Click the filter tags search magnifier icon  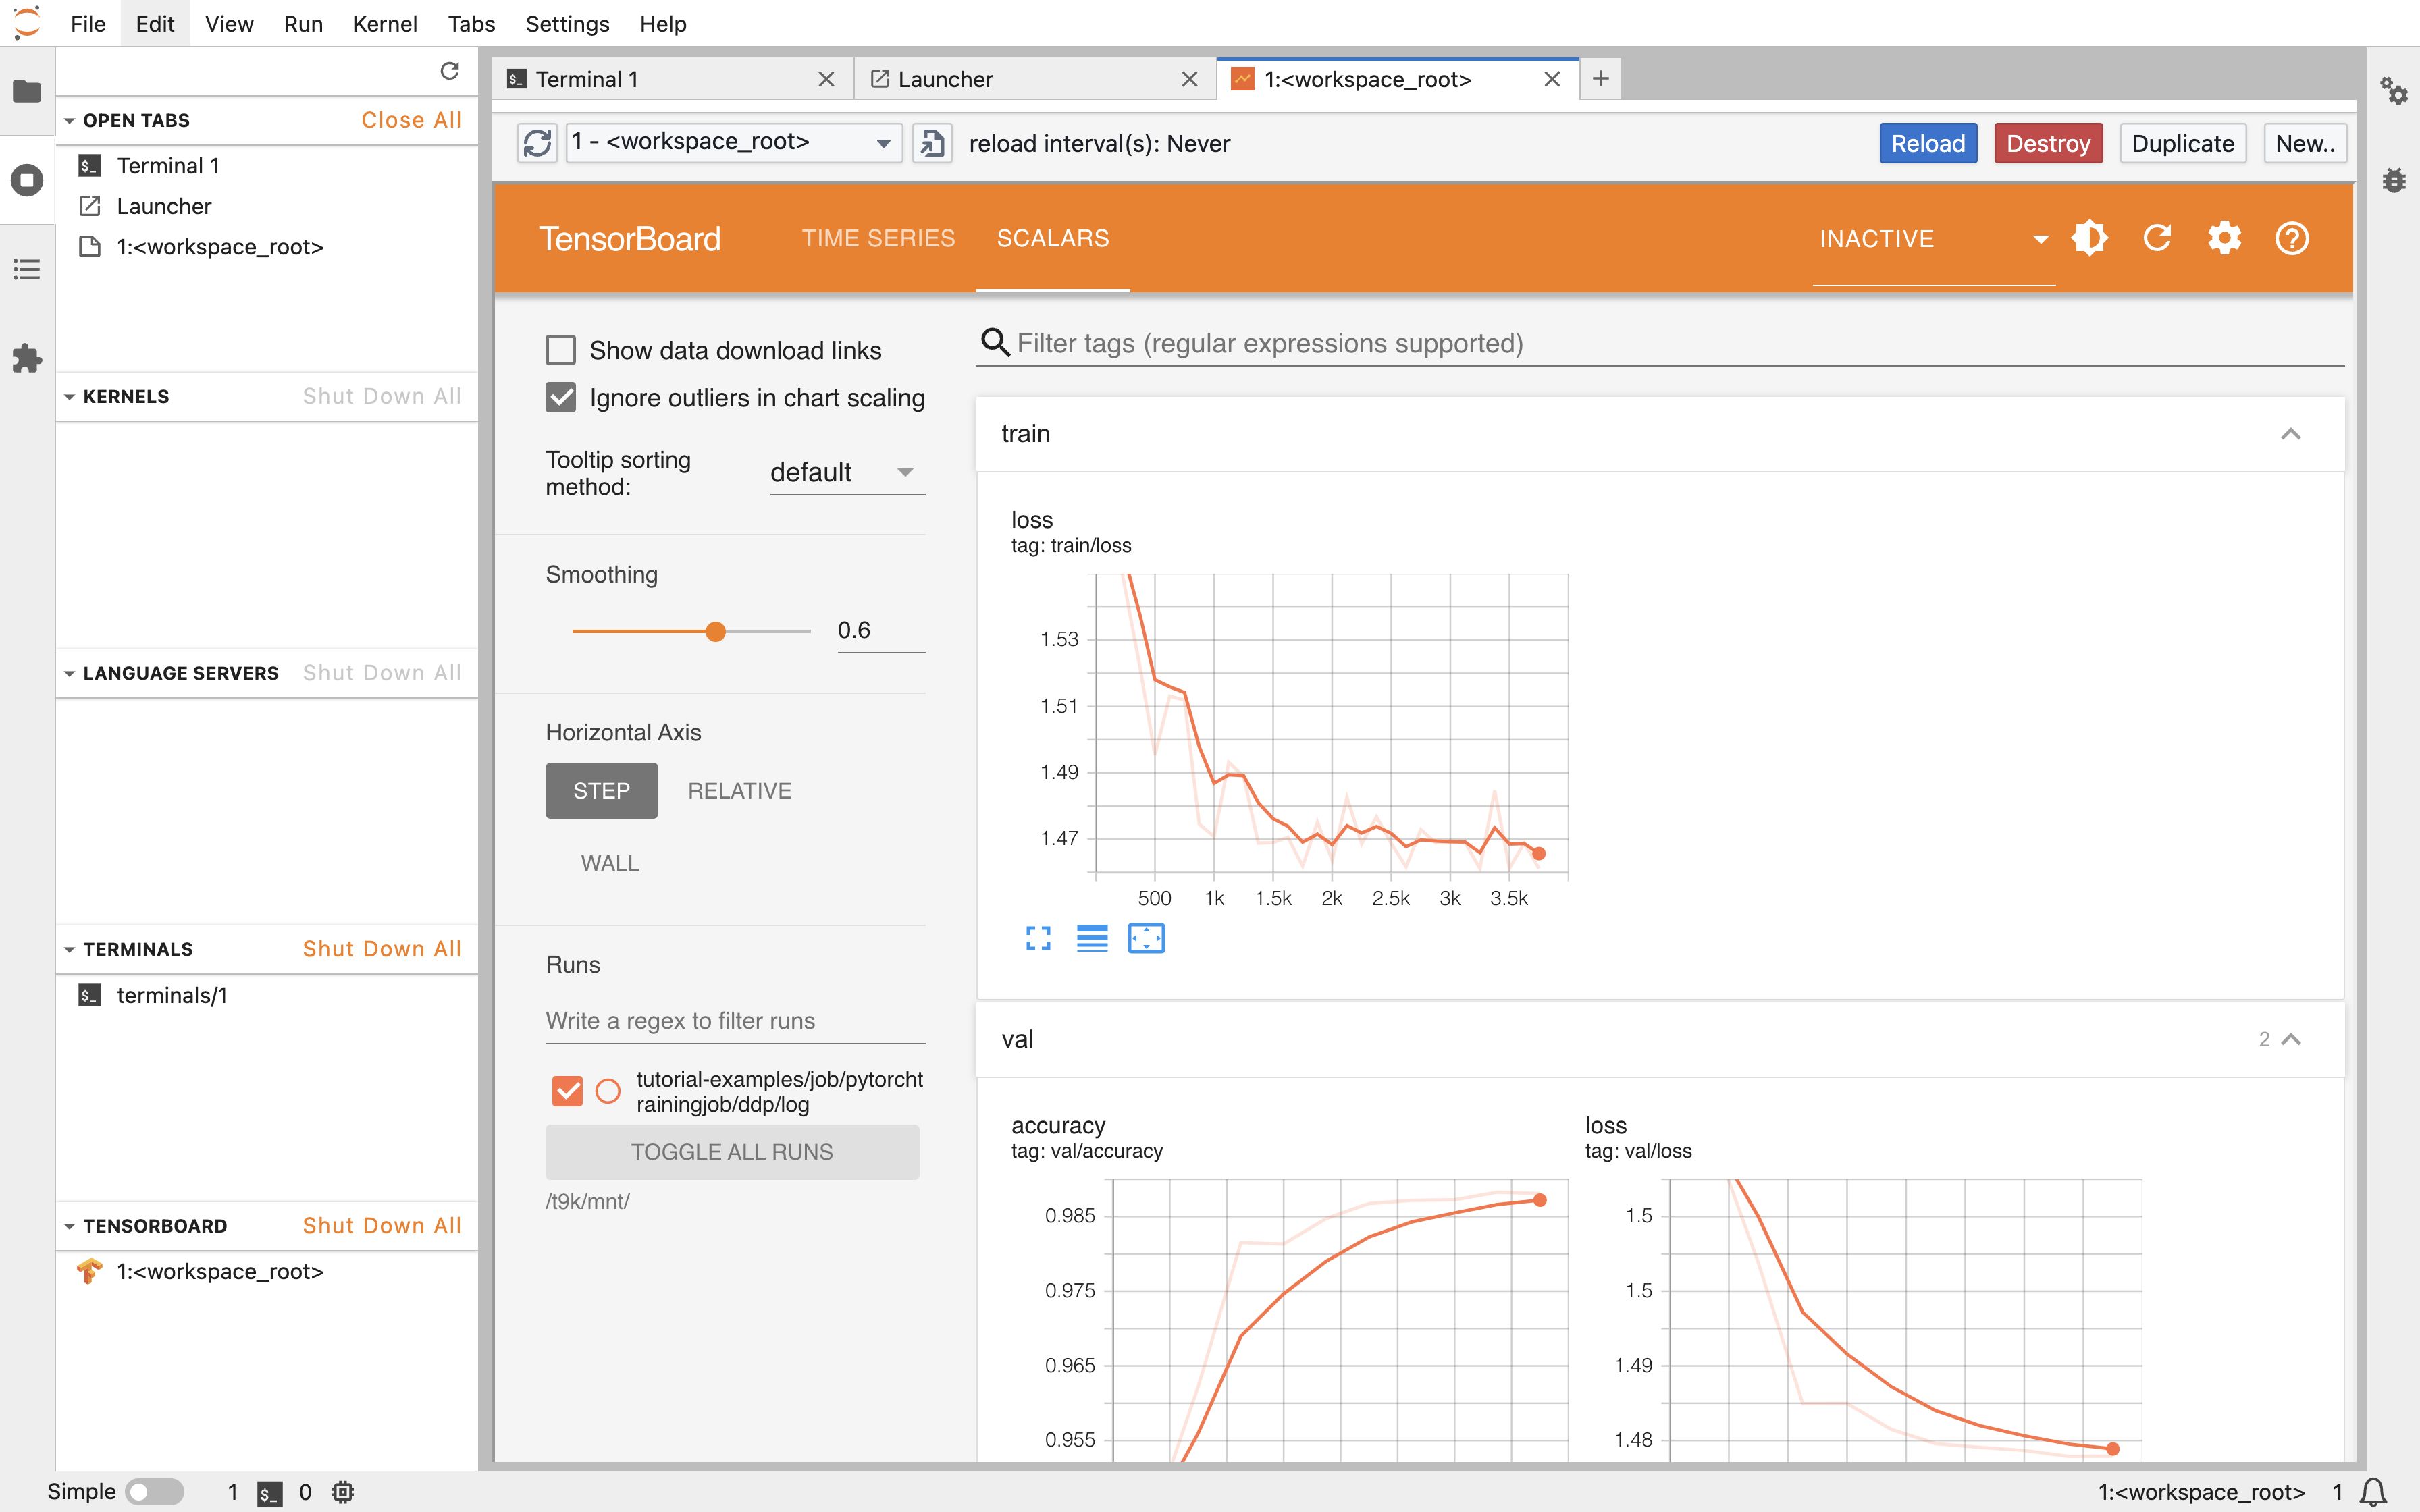tap(994, 343)
